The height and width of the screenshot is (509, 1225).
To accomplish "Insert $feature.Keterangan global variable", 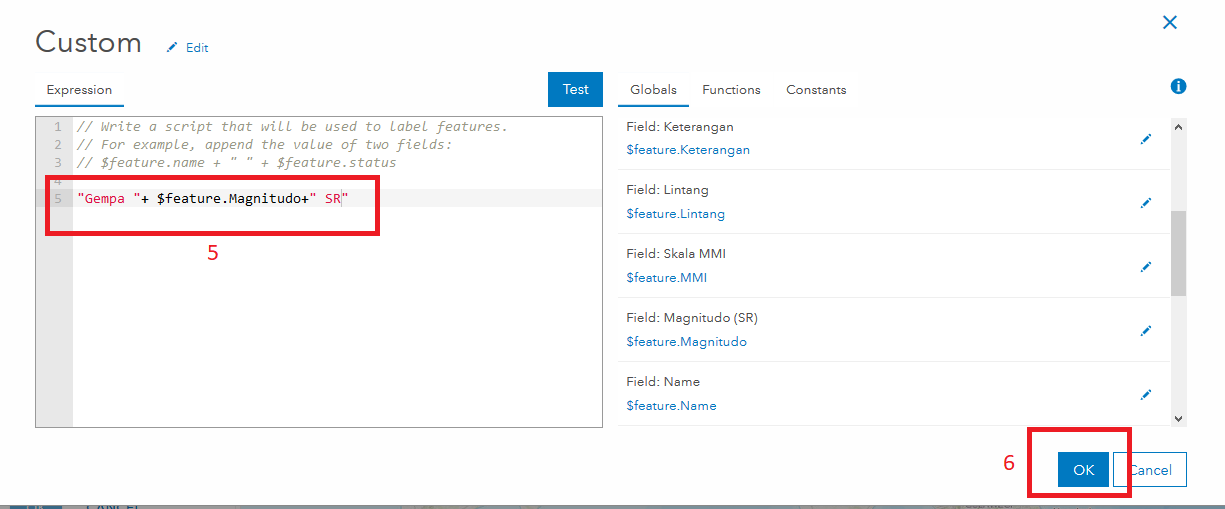I will [688, 150].
